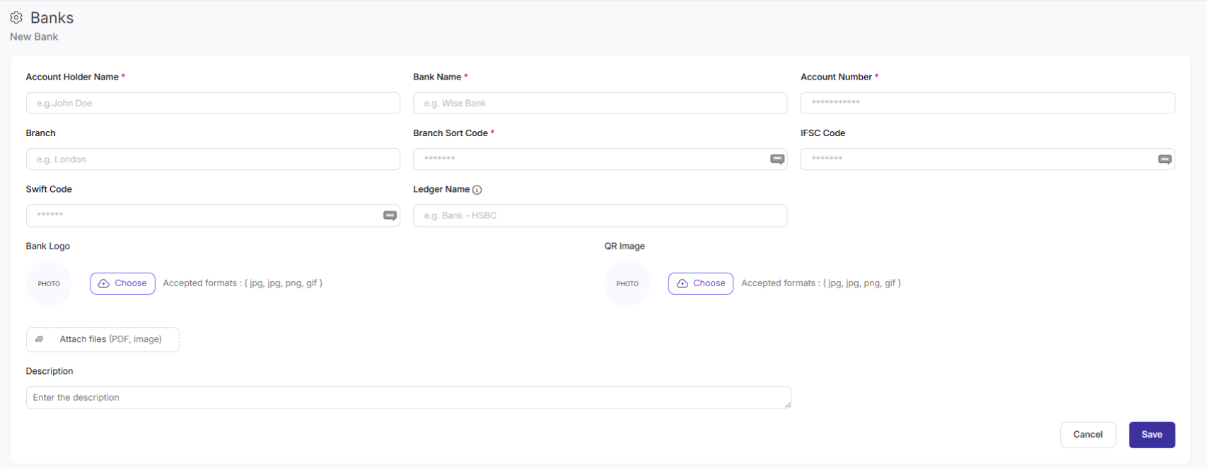Grab the Description textarea resize handle
The width and height of the screenshot is (1207, 469).
click(787, 405)
